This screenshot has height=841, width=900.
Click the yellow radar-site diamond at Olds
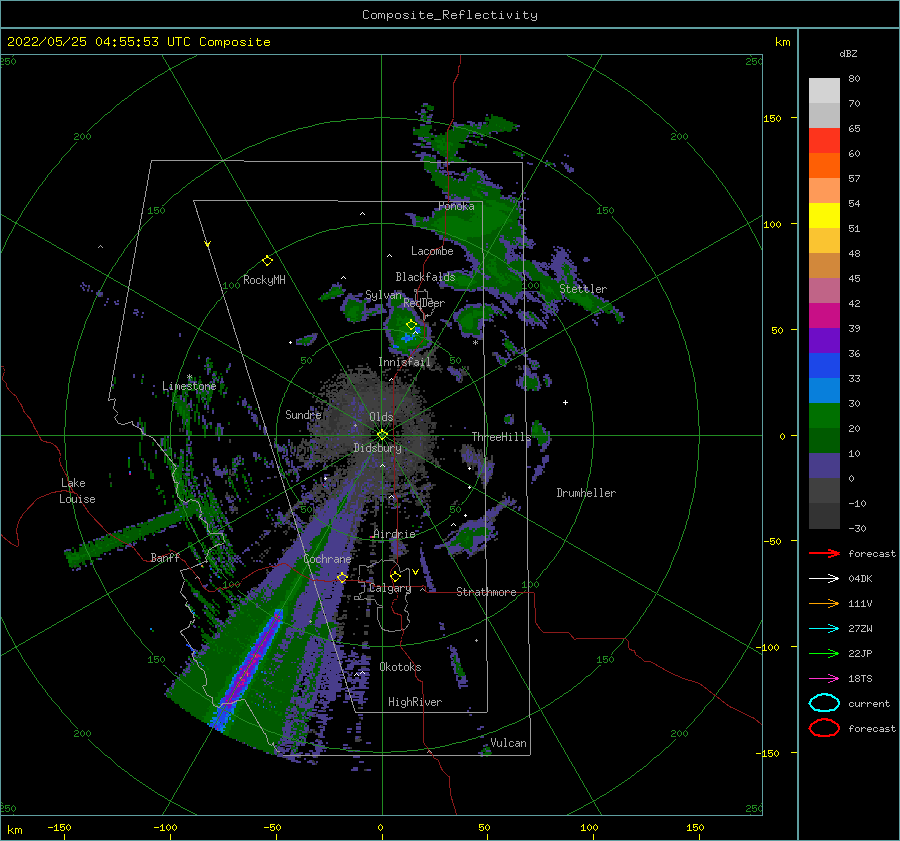tap(382, 435)
